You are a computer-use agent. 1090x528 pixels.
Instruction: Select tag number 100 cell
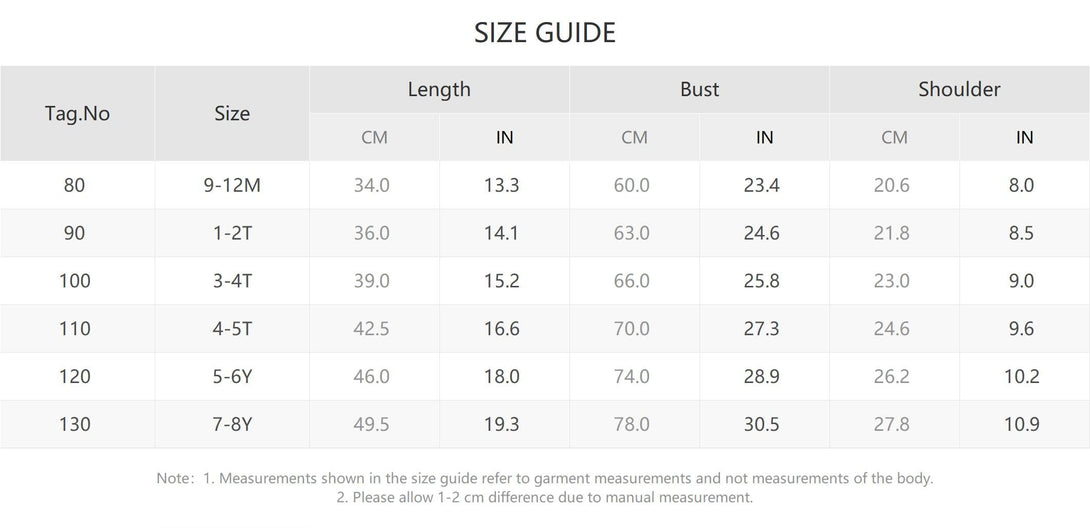coord(75,281)
